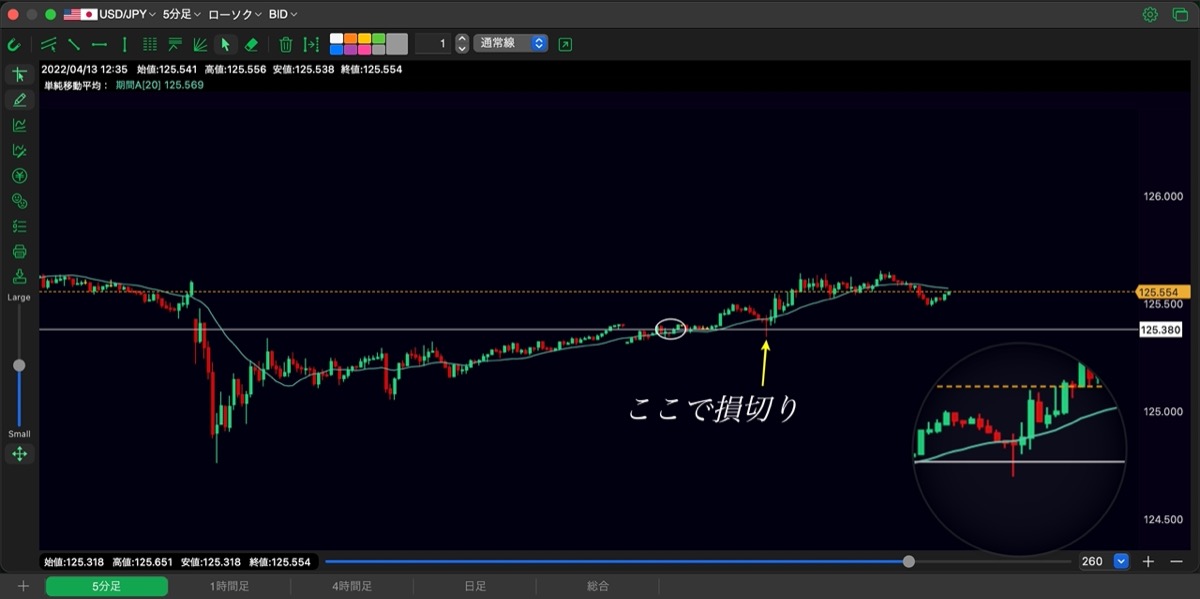Switch to the 総合 tab

[x=598, y=586]
